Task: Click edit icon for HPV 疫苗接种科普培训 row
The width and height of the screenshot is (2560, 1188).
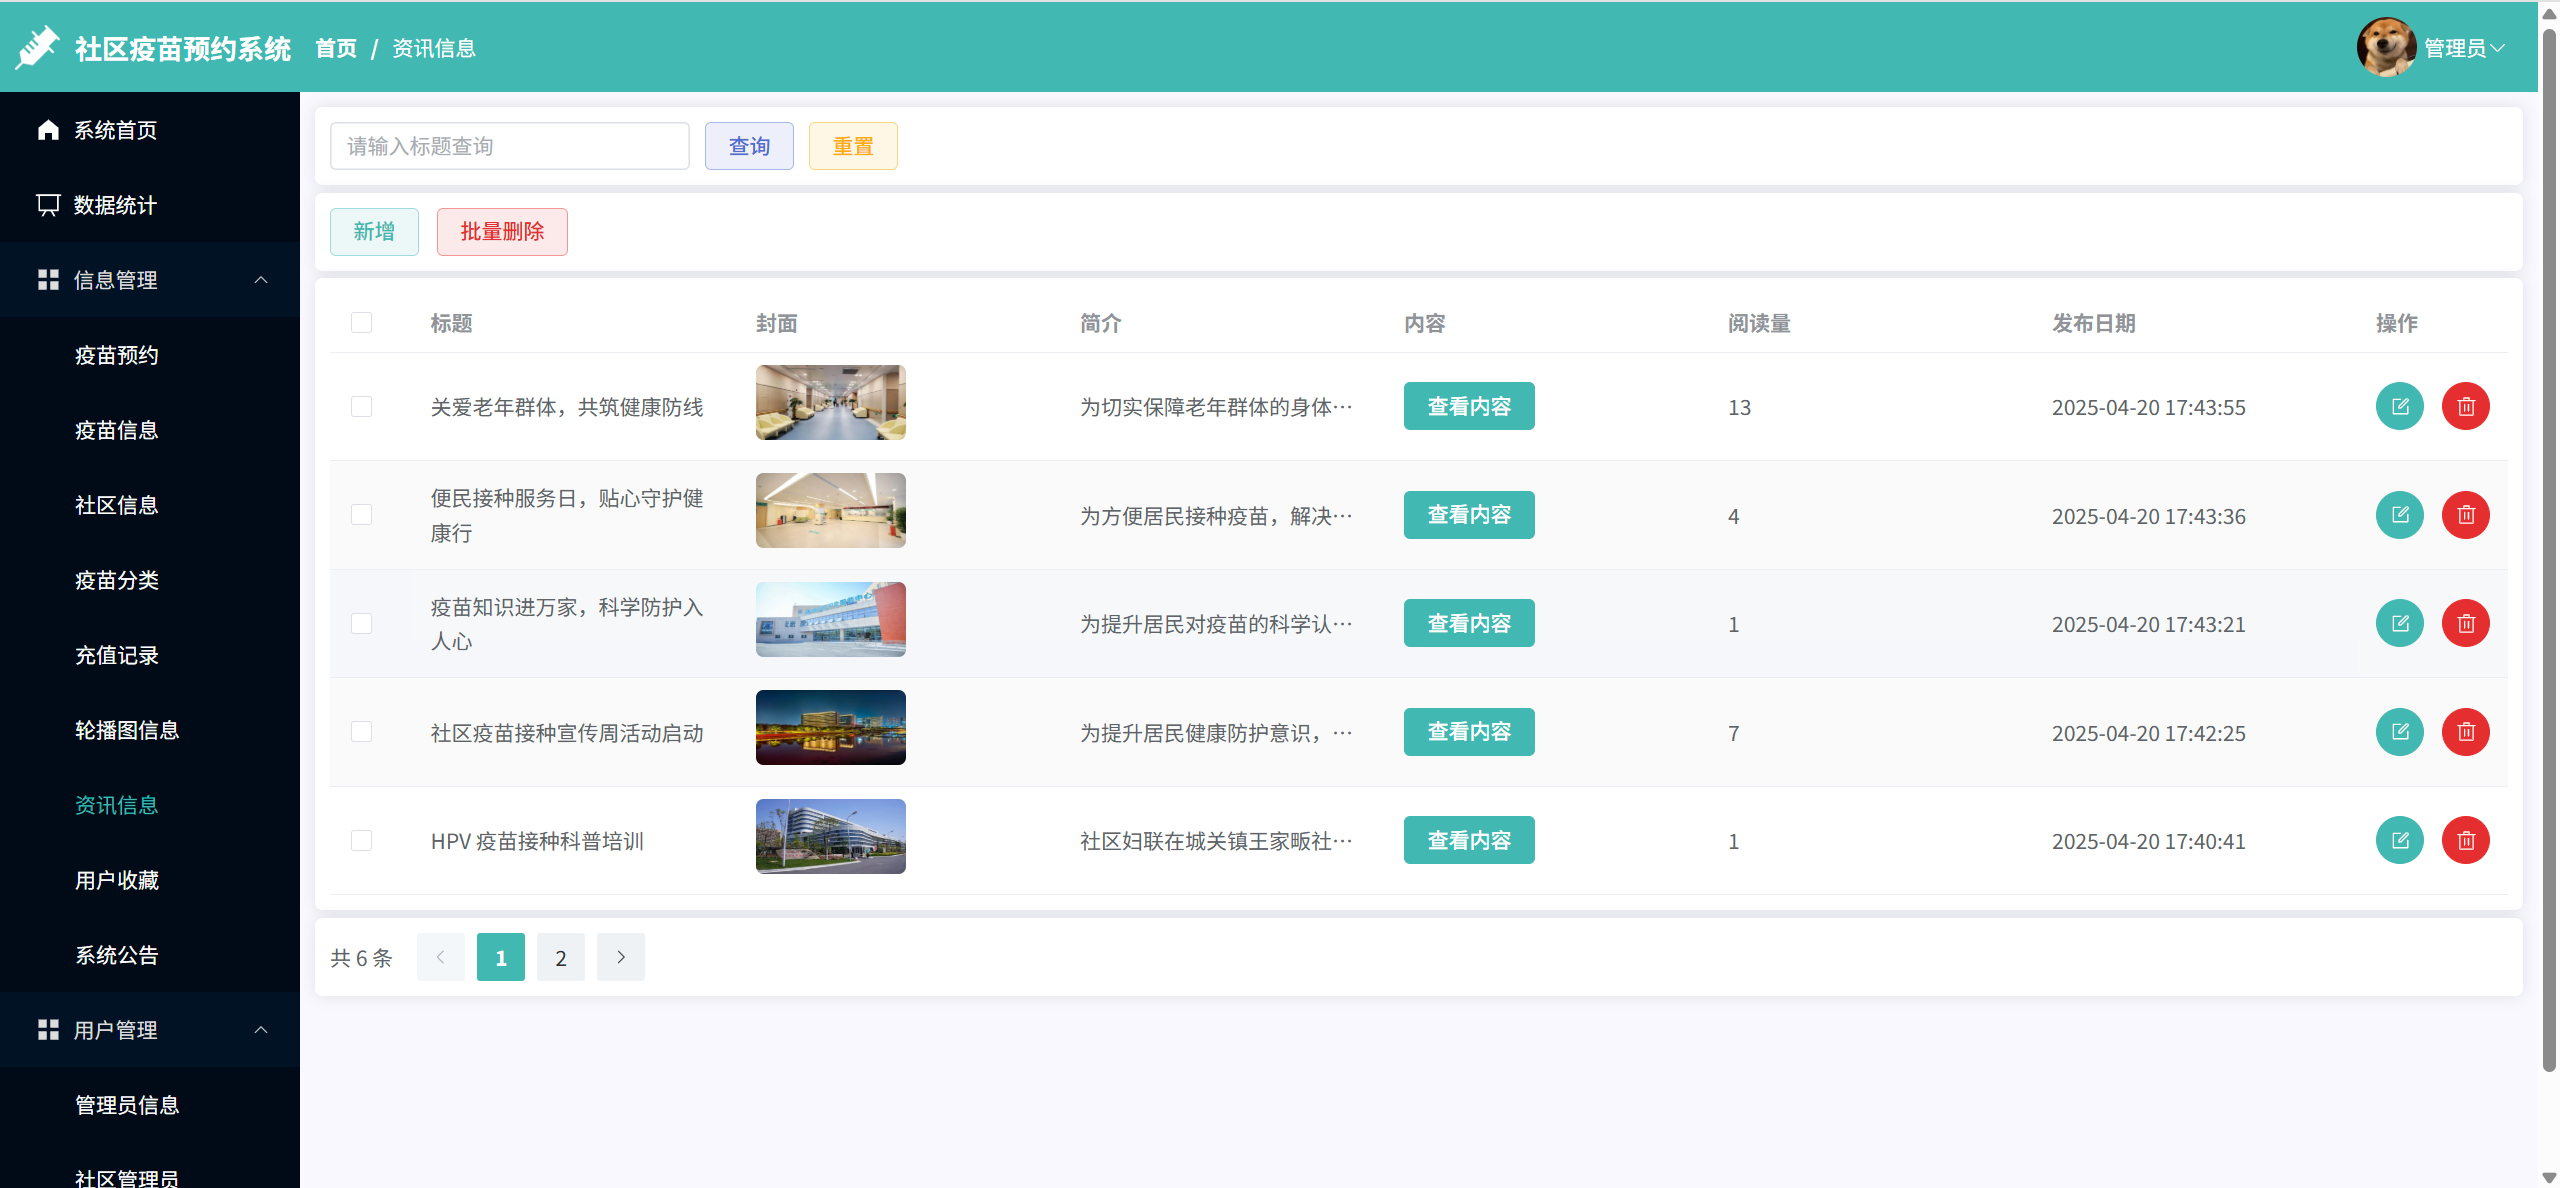Action: 2399,840
